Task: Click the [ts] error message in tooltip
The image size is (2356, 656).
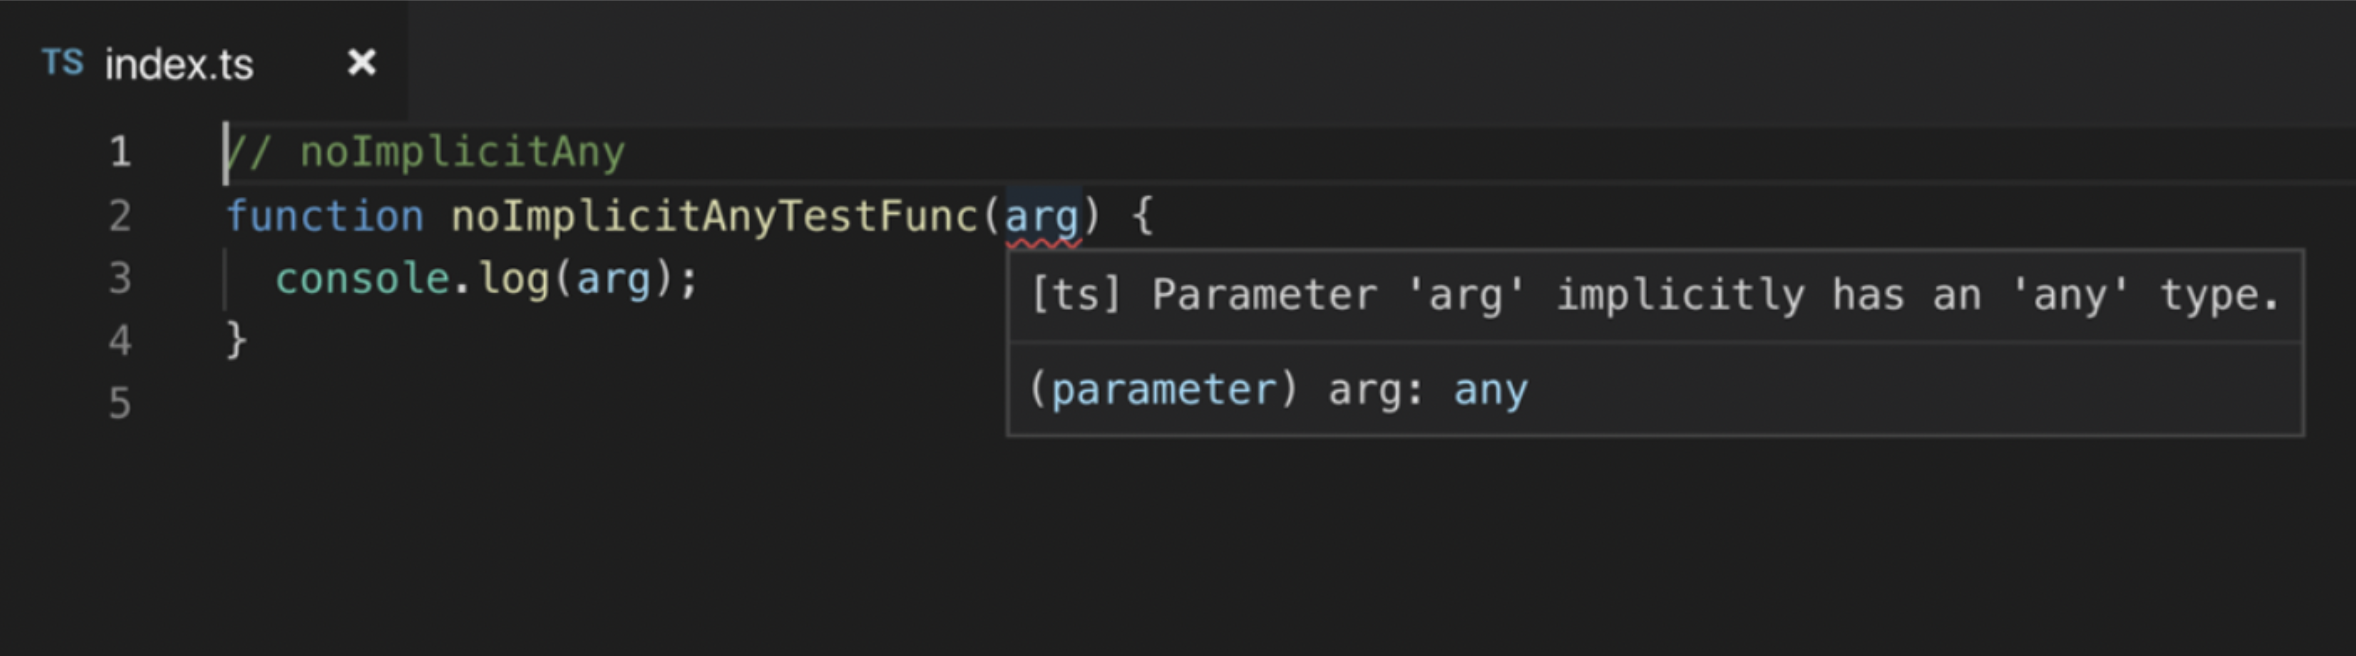Action: click(x=1654, y=295)
